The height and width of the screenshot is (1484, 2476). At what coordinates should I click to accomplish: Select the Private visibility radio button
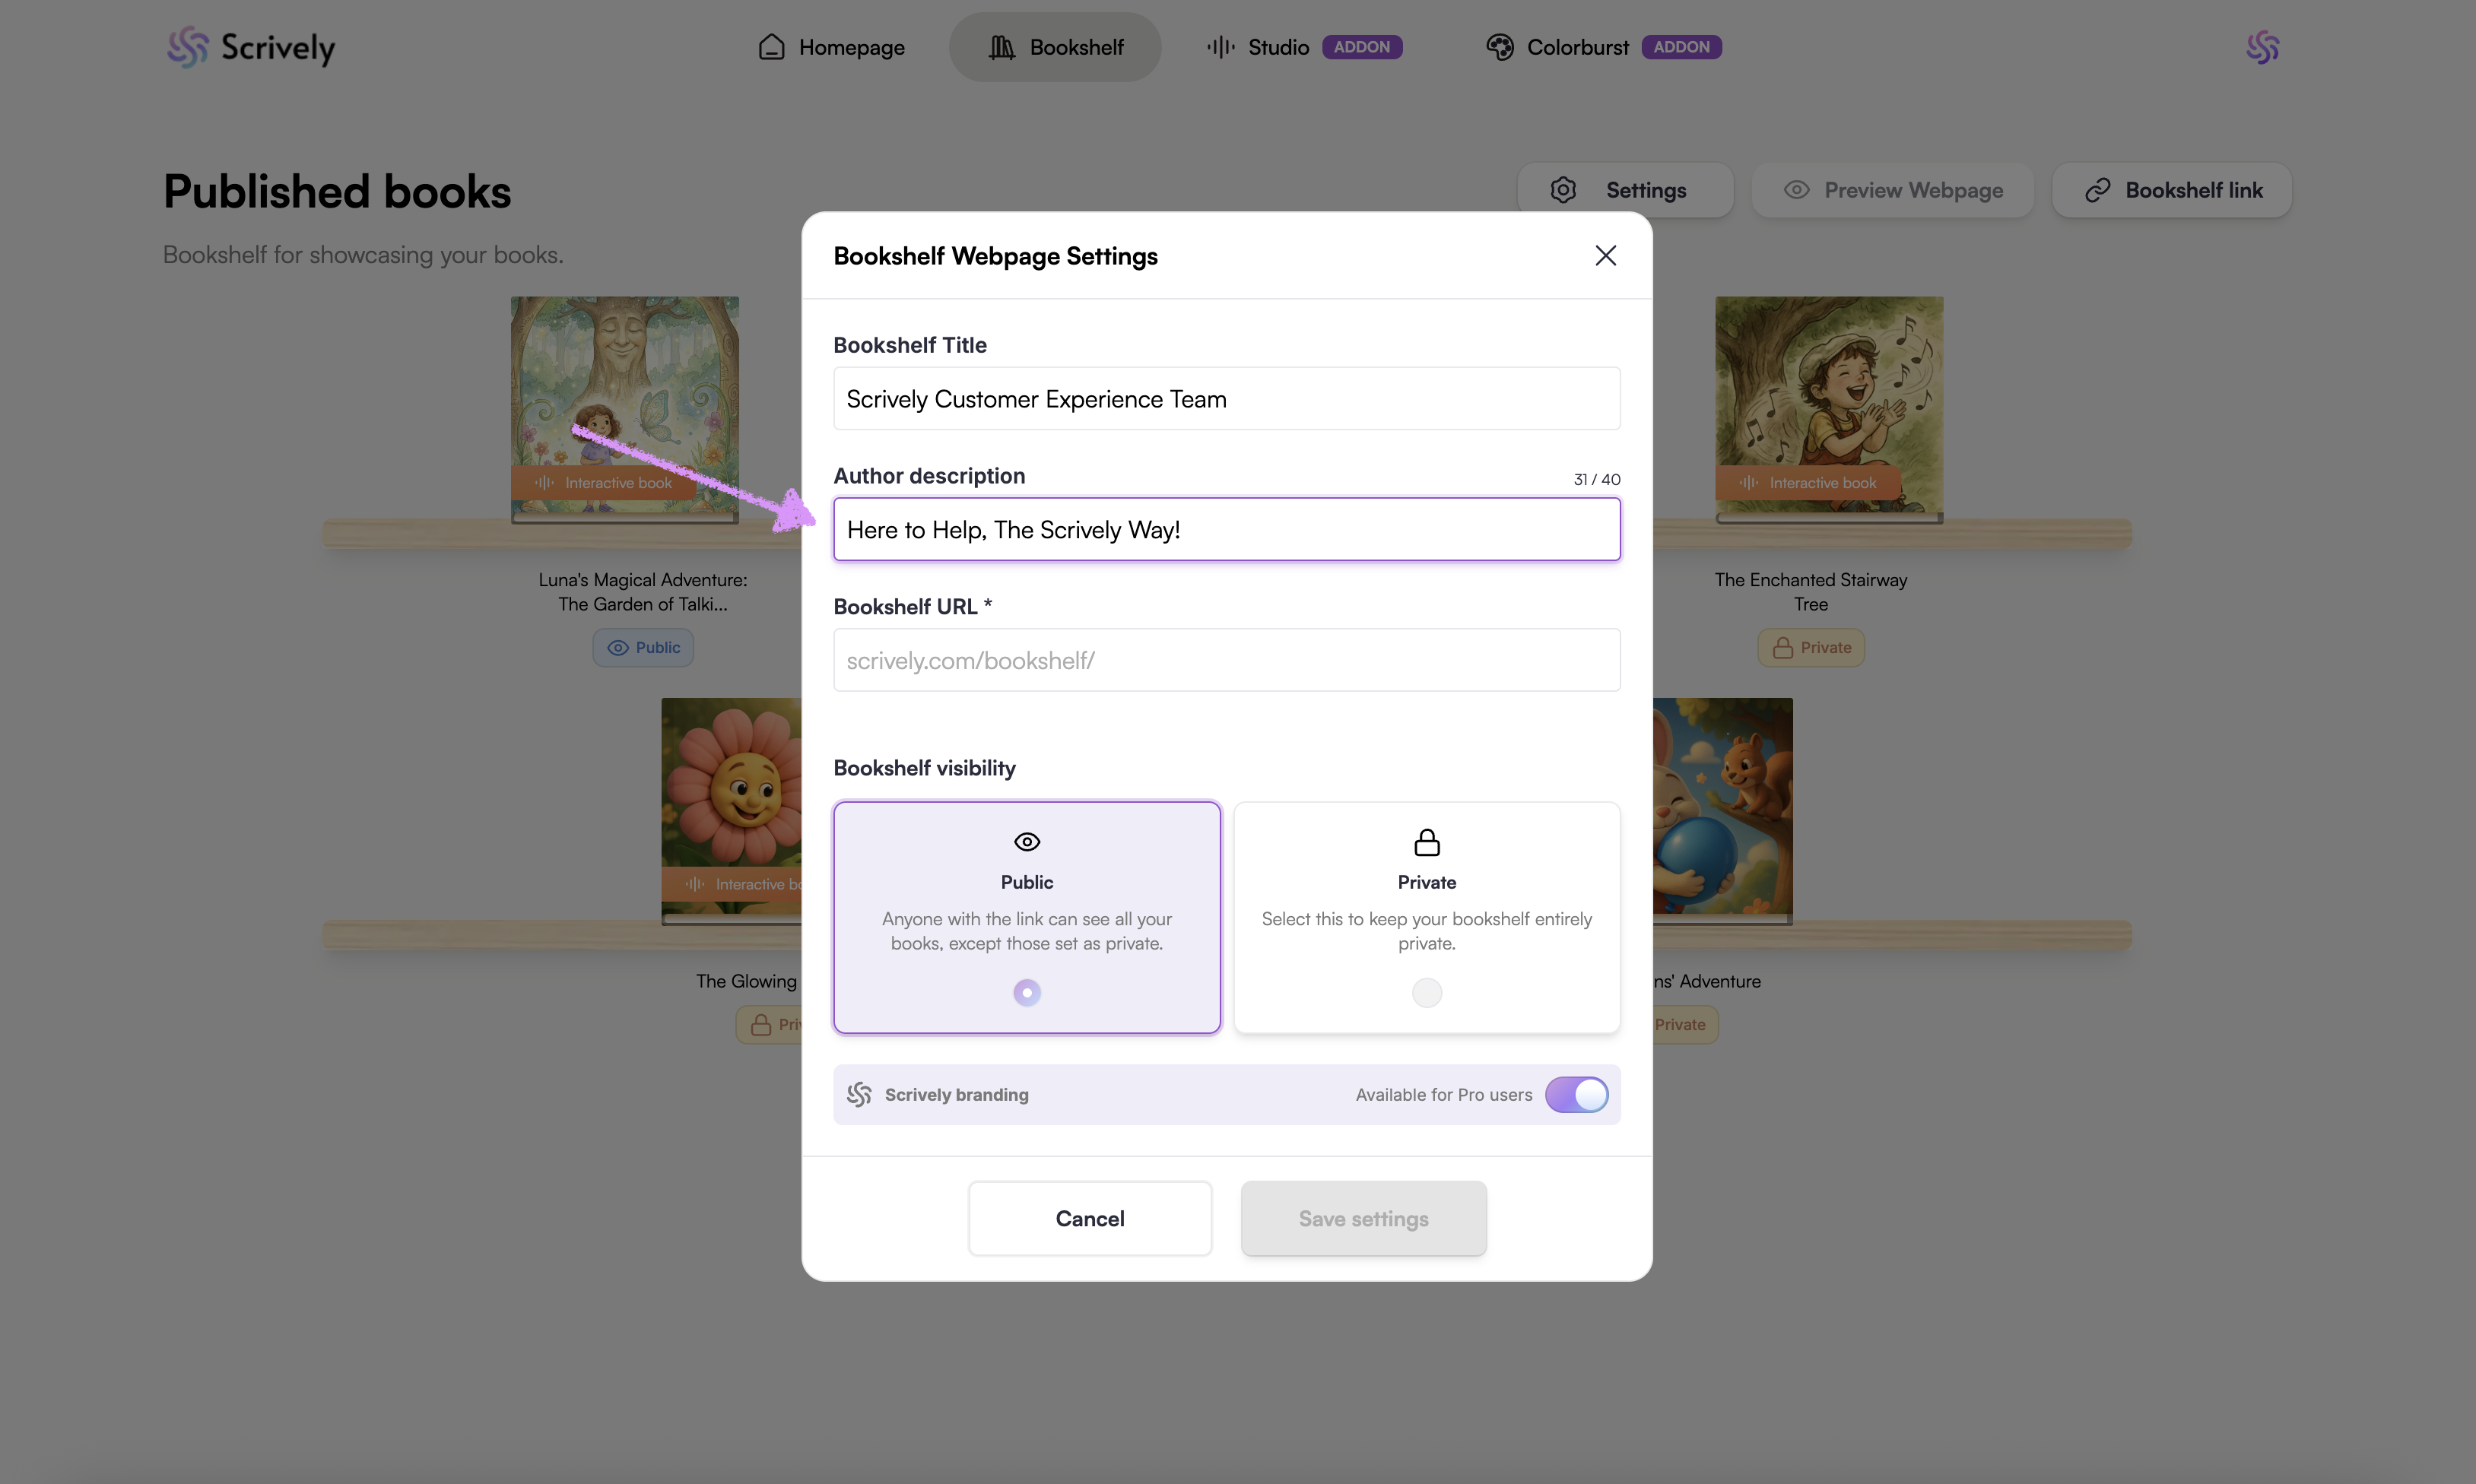pos(1426,992)
